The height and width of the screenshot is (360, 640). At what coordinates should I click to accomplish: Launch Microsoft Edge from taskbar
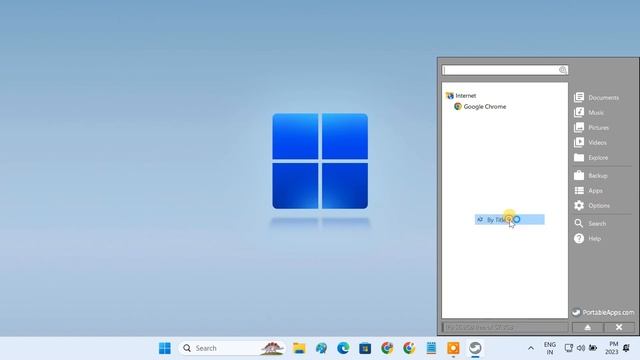343,348
